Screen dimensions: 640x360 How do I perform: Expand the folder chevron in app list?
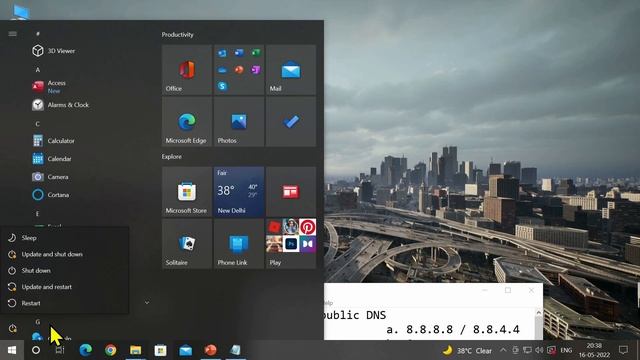[147, 302]
